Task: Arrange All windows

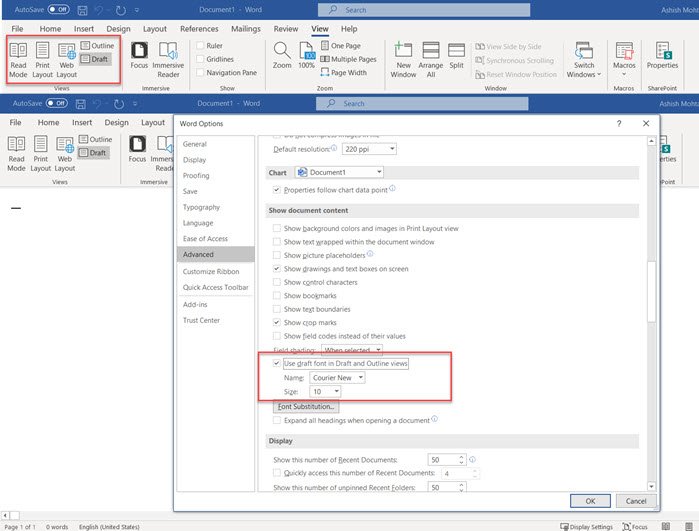Action: (x=431, y=60)
